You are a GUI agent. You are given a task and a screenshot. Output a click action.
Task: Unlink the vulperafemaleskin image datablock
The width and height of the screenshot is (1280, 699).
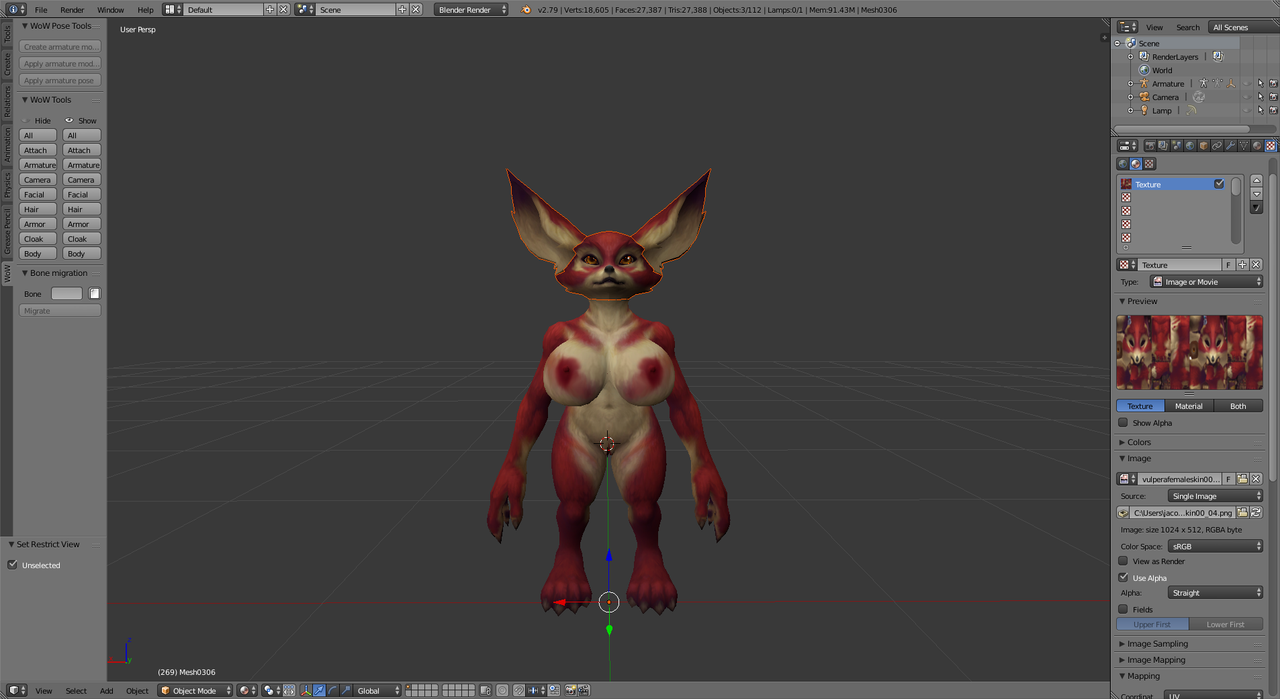click(1256, 479)
